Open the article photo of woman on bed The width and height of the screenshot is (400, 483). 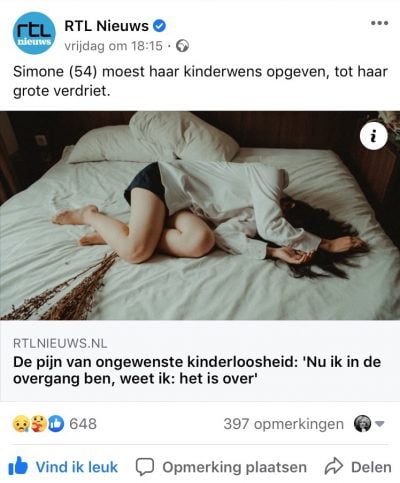(200, 216)
